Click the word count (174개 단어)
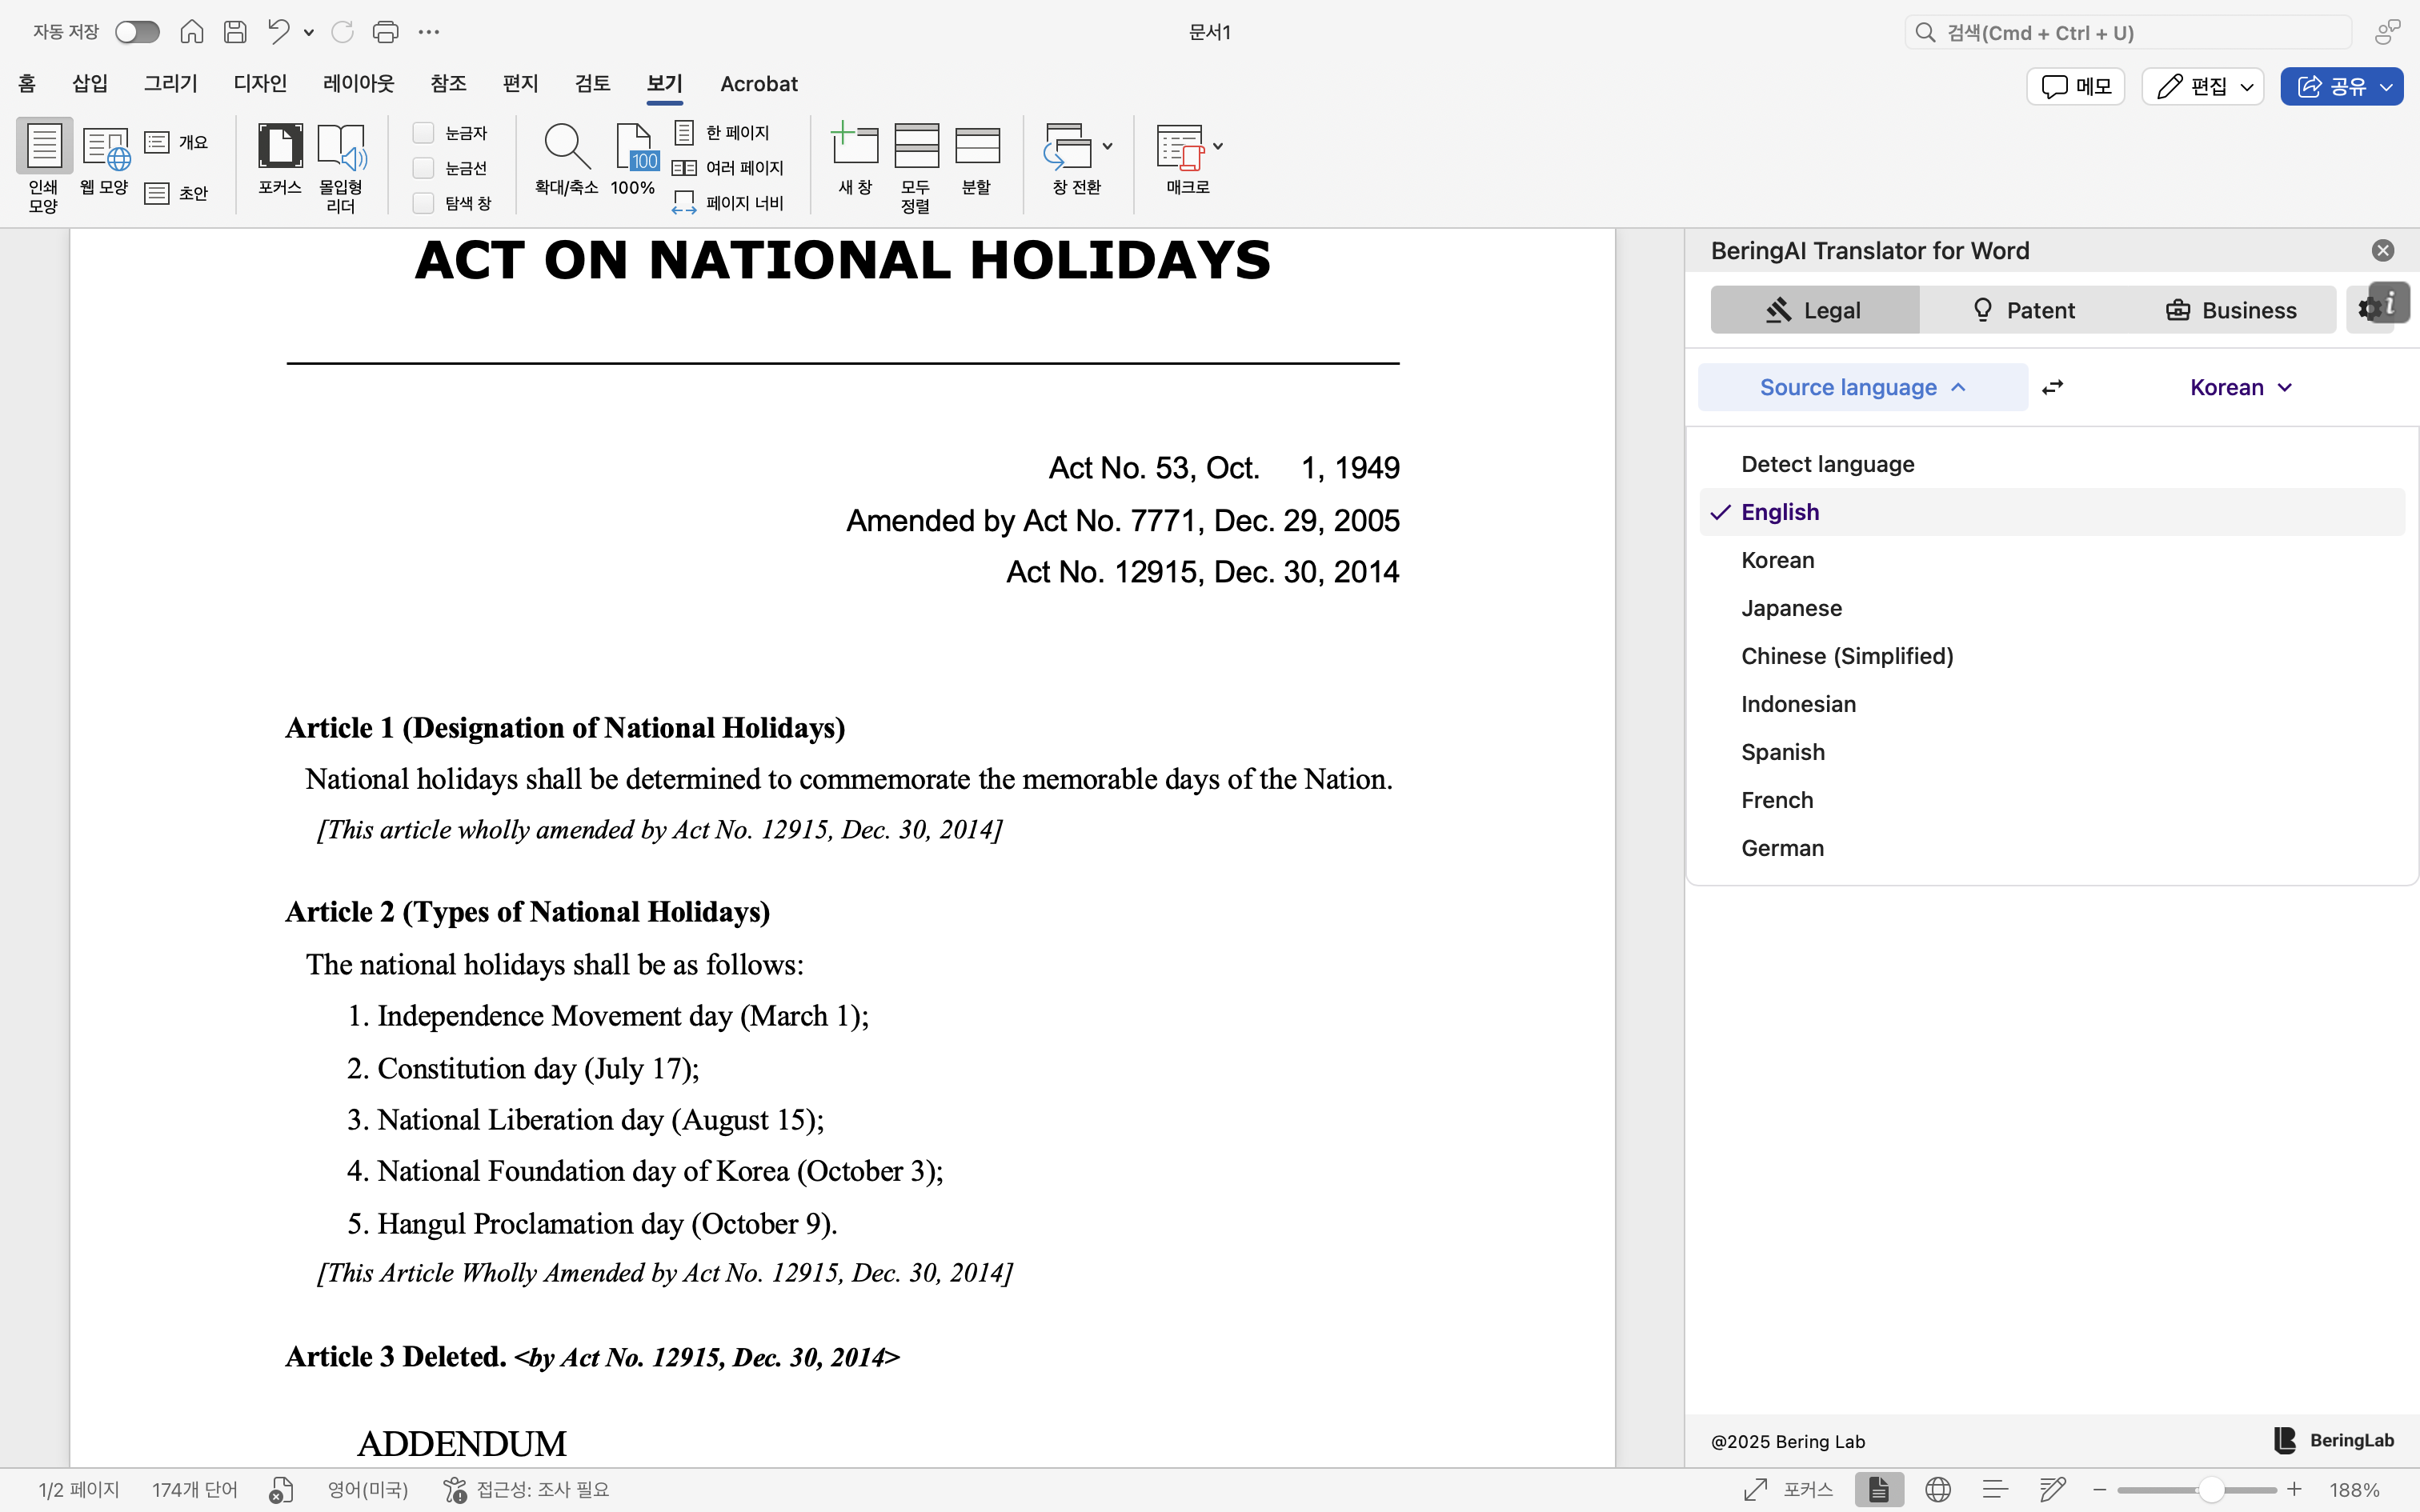This screenshot has height=1512, width=2420. 195,1490
